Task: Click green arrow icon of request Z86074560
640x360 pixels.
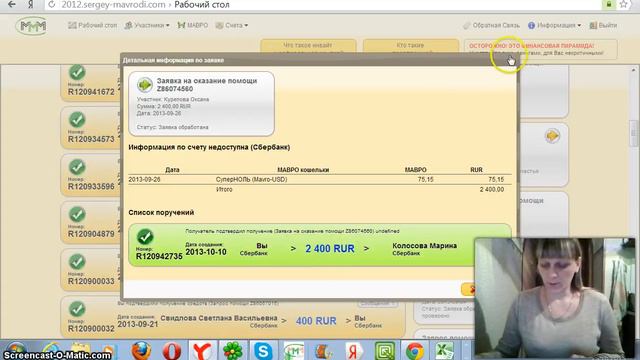Action: [x=144, y=84]
